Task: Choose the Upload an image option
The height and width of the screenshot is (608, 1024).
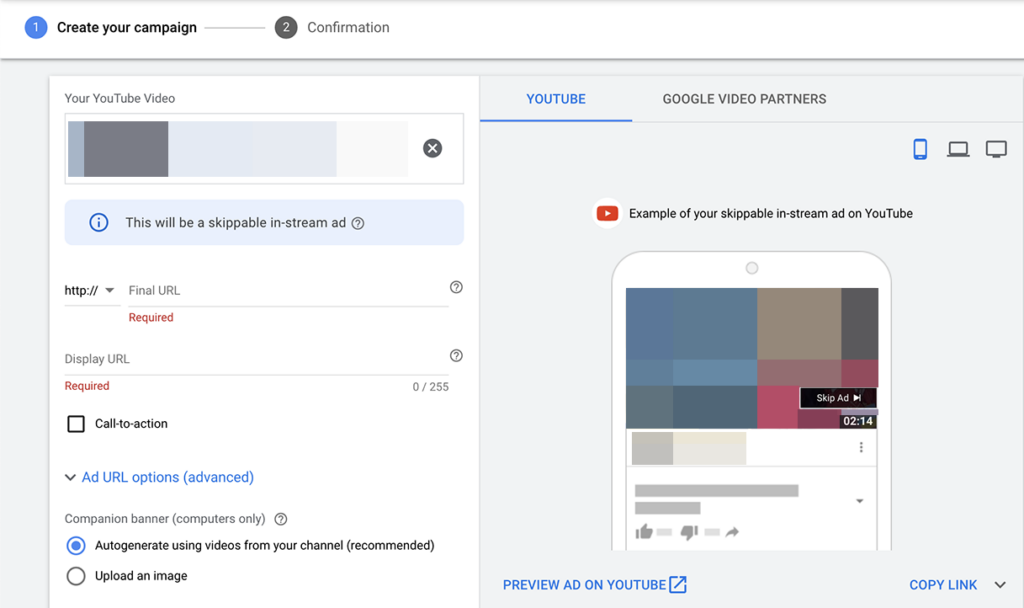Action: click(x=75, y=575)
